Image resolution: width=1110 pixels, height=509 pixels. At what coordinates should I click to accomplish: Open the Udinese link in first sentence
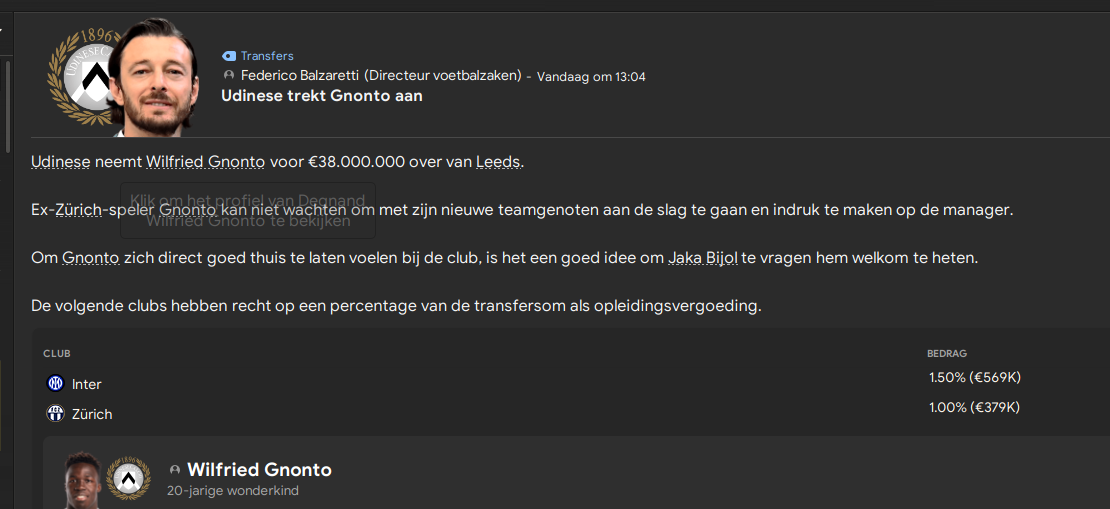click(60, 161)
